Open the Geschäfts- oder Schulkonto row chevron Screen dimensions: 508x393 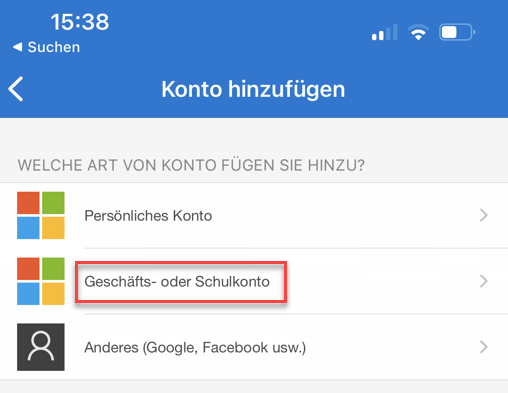point(484,281)
